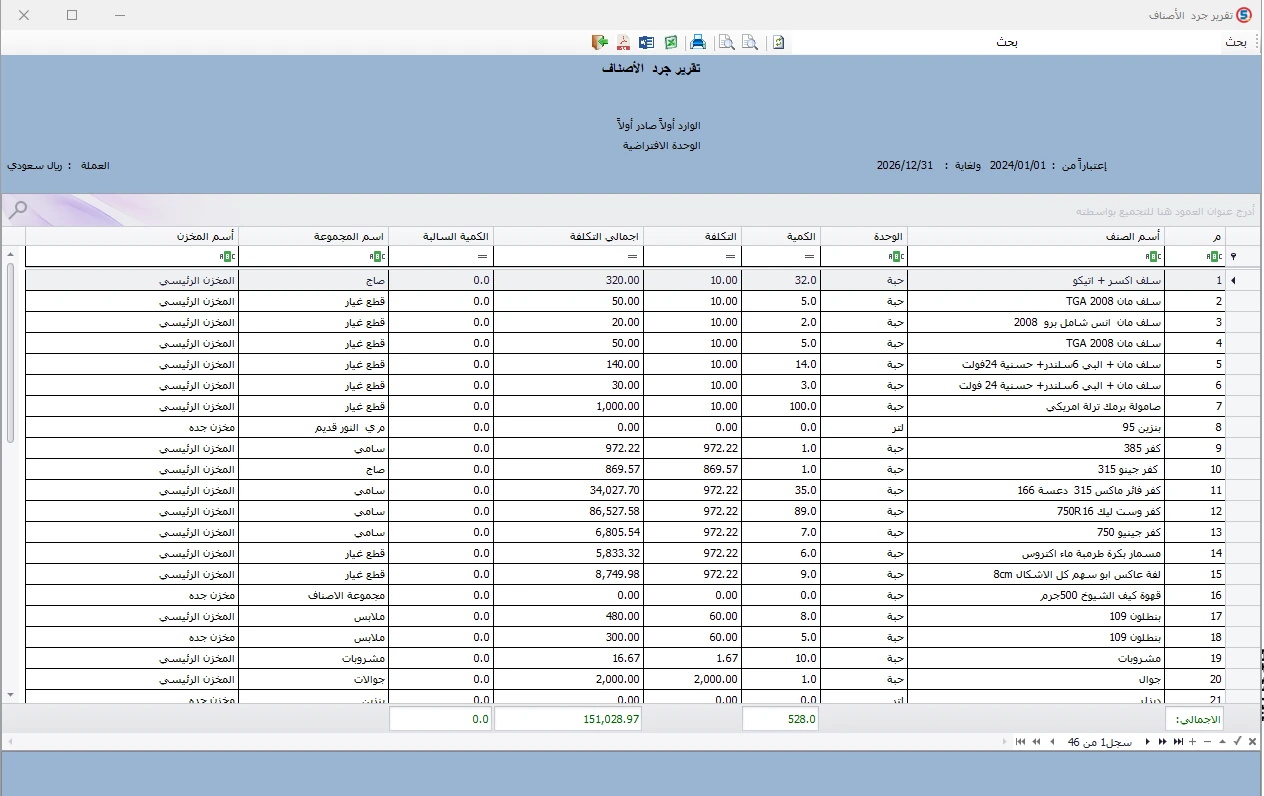Screen dimensions: 1264x796
Task: Click the grand total value 151,028.97
Action: [568, 719]
